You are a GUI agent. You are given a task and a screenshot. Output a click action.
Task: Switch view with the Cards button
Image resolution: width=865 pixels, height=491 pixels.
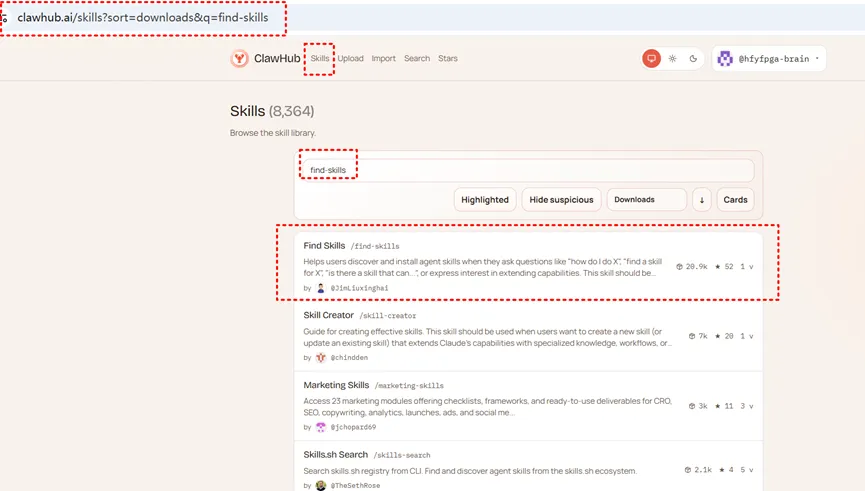click(x=735, y=200)
